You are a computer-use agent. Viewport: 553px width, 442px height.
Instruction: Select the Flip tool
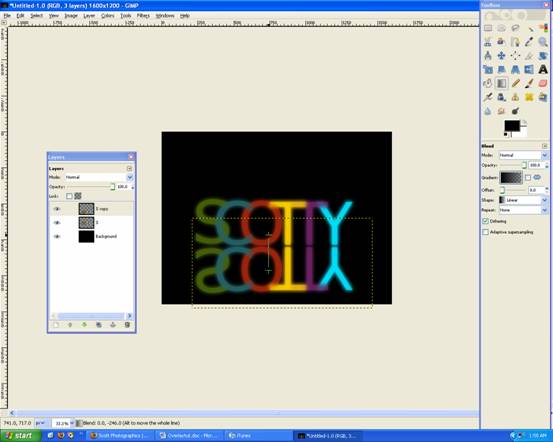[529, 69]
